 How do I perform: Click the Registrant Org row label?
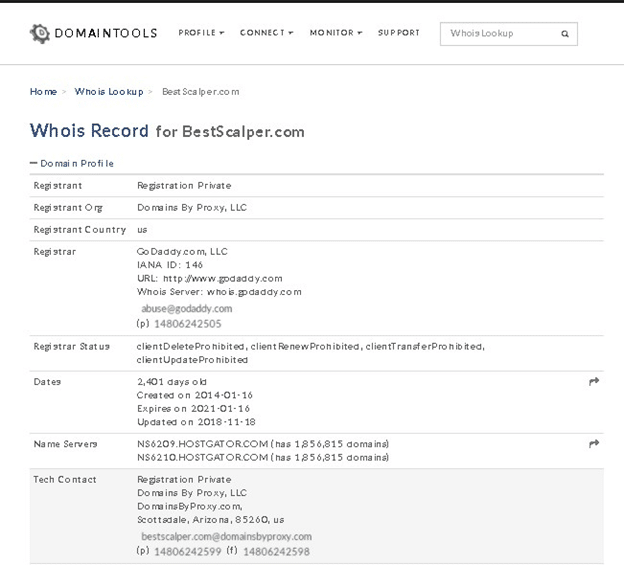(x=68, y=208)
